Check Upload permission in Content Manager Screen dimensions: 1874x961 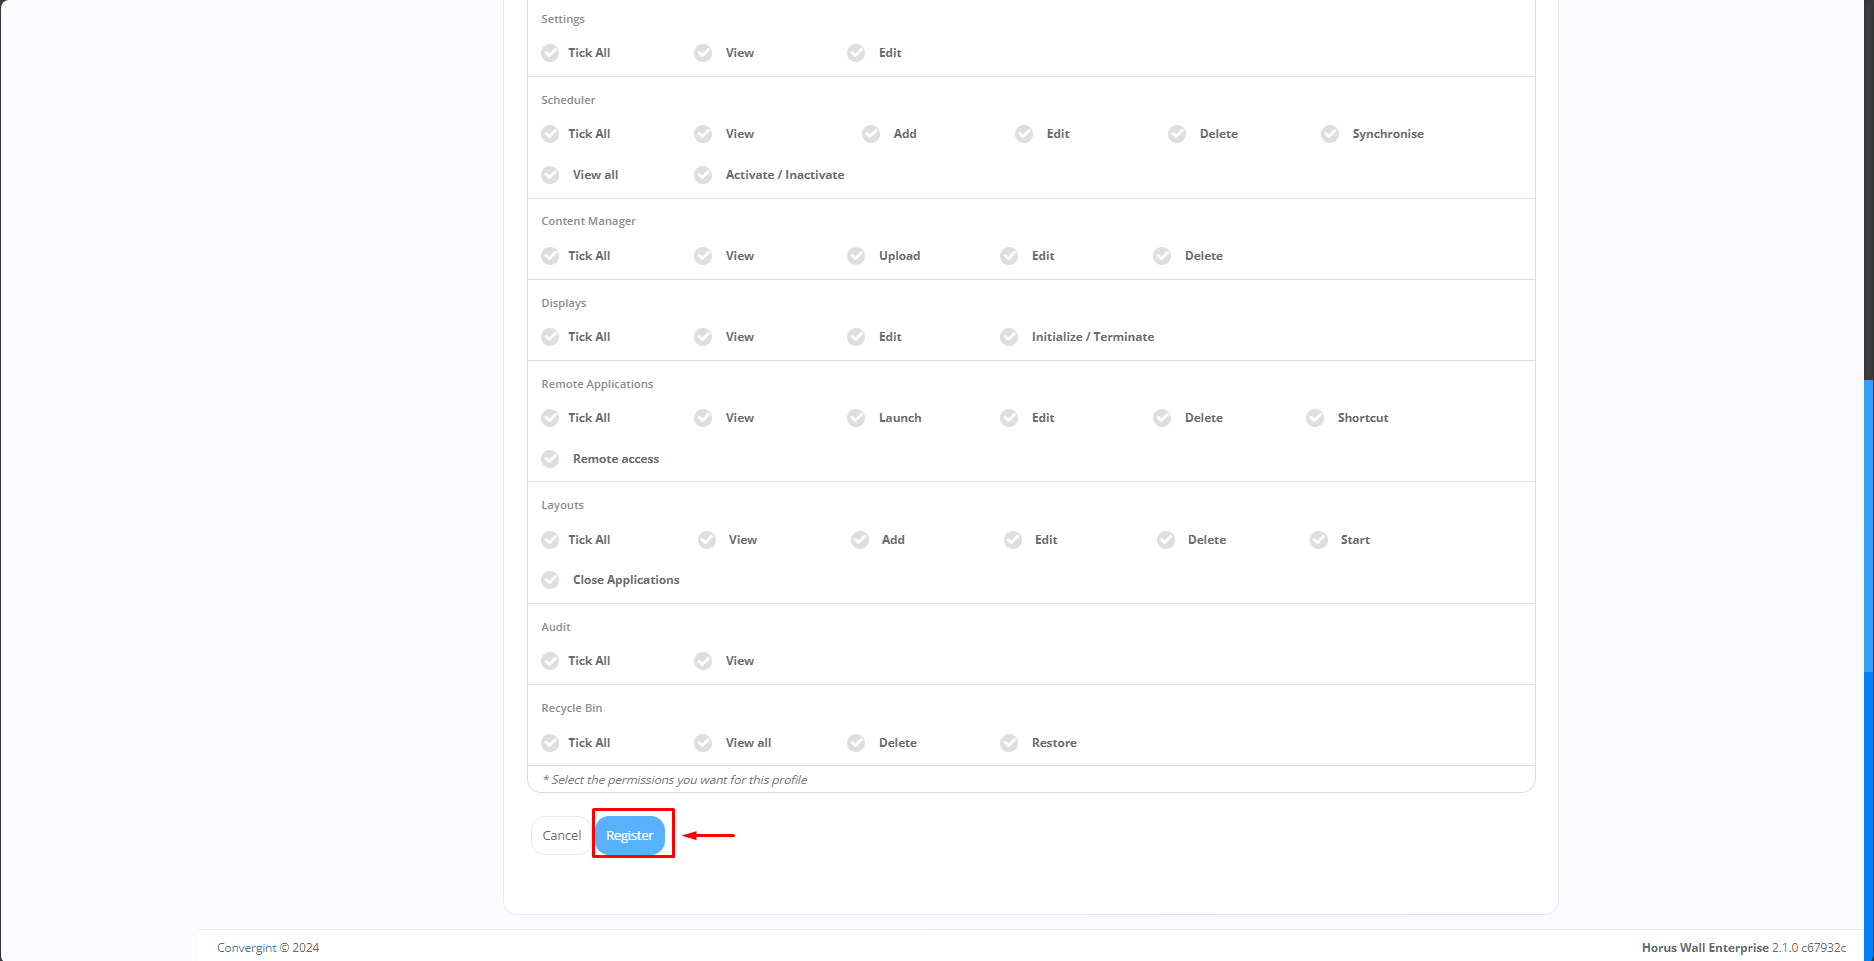(x=856, y=256)
